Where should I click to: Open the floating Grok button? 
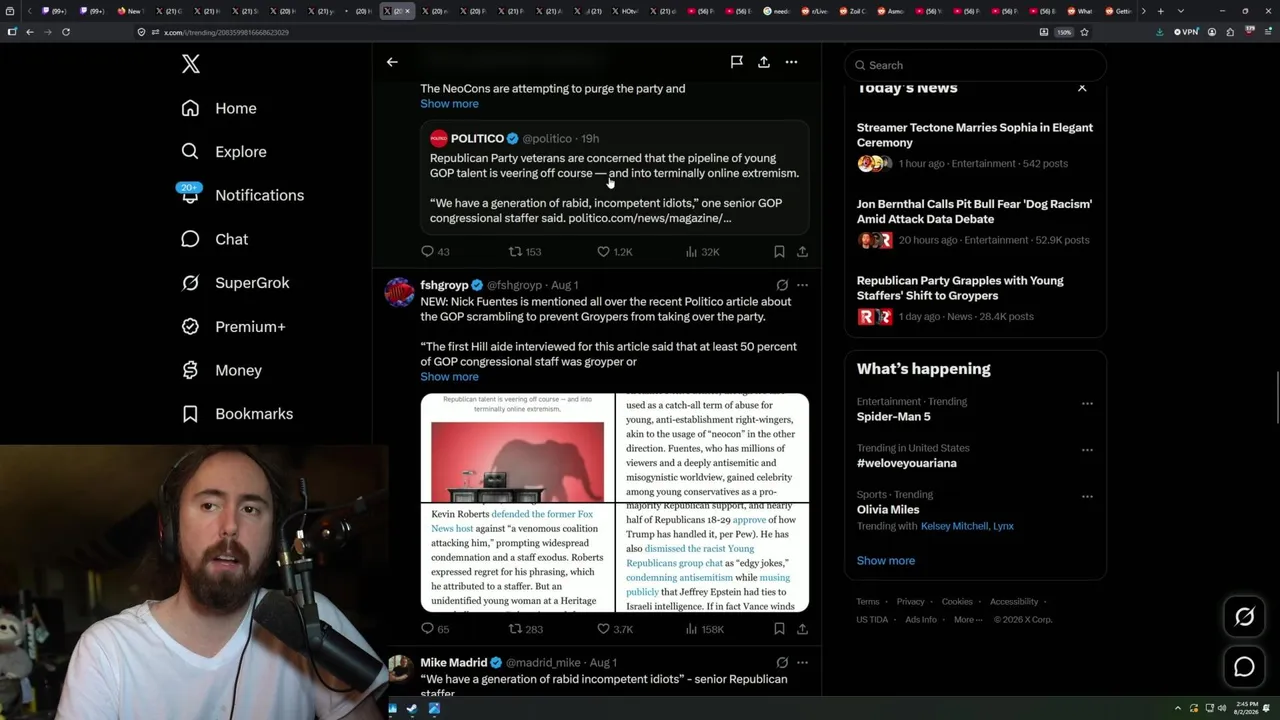[1244, 617]
